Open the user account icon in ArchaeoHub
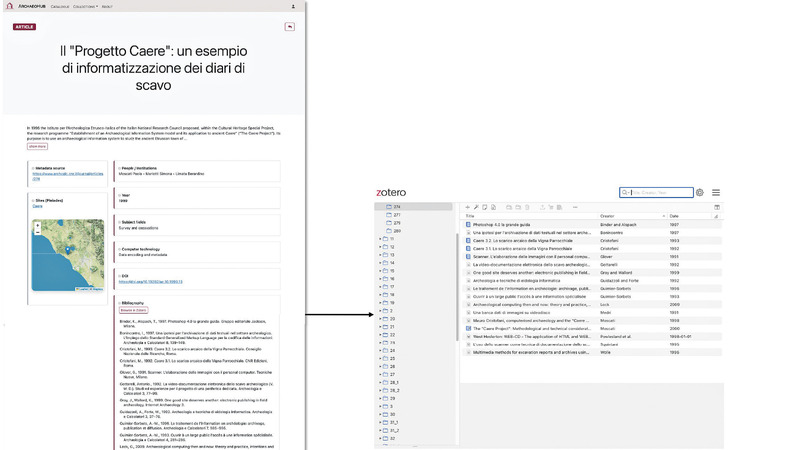 pyautogui.click(x=293, y=7)
